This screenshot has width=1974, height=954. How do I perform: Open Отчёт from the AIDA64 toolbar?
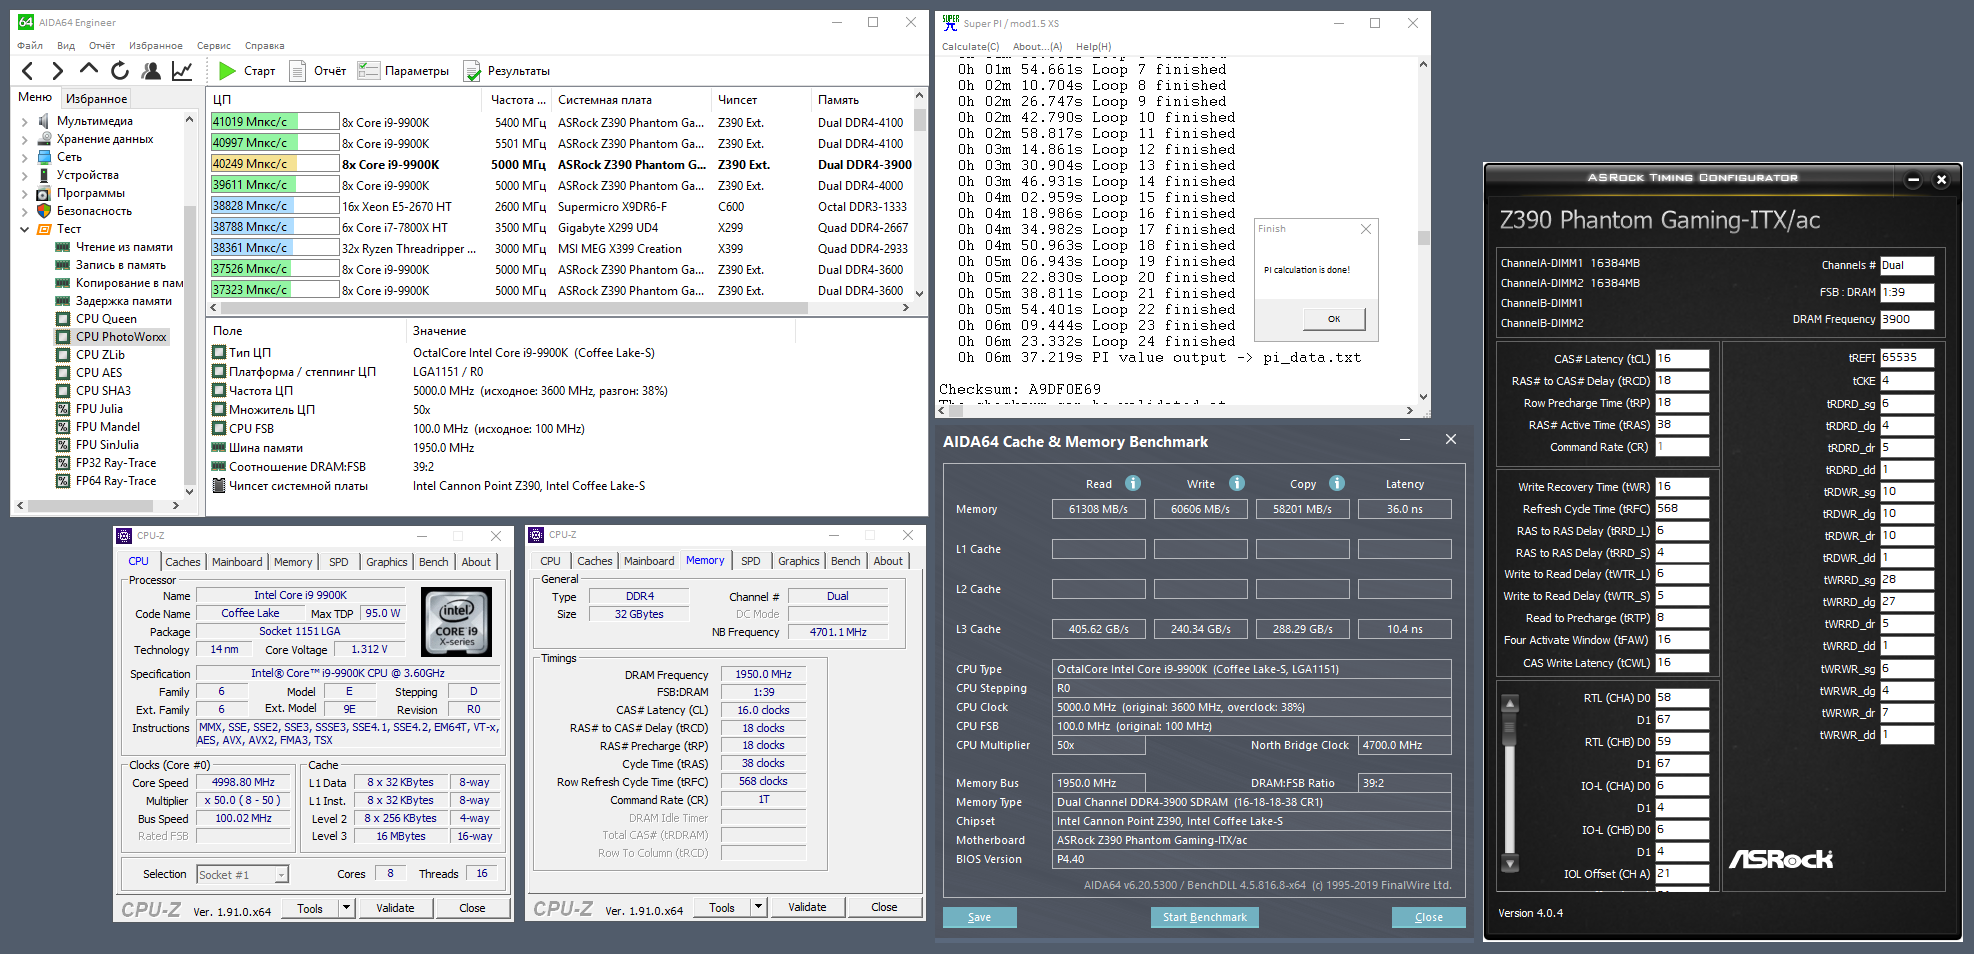318,71
